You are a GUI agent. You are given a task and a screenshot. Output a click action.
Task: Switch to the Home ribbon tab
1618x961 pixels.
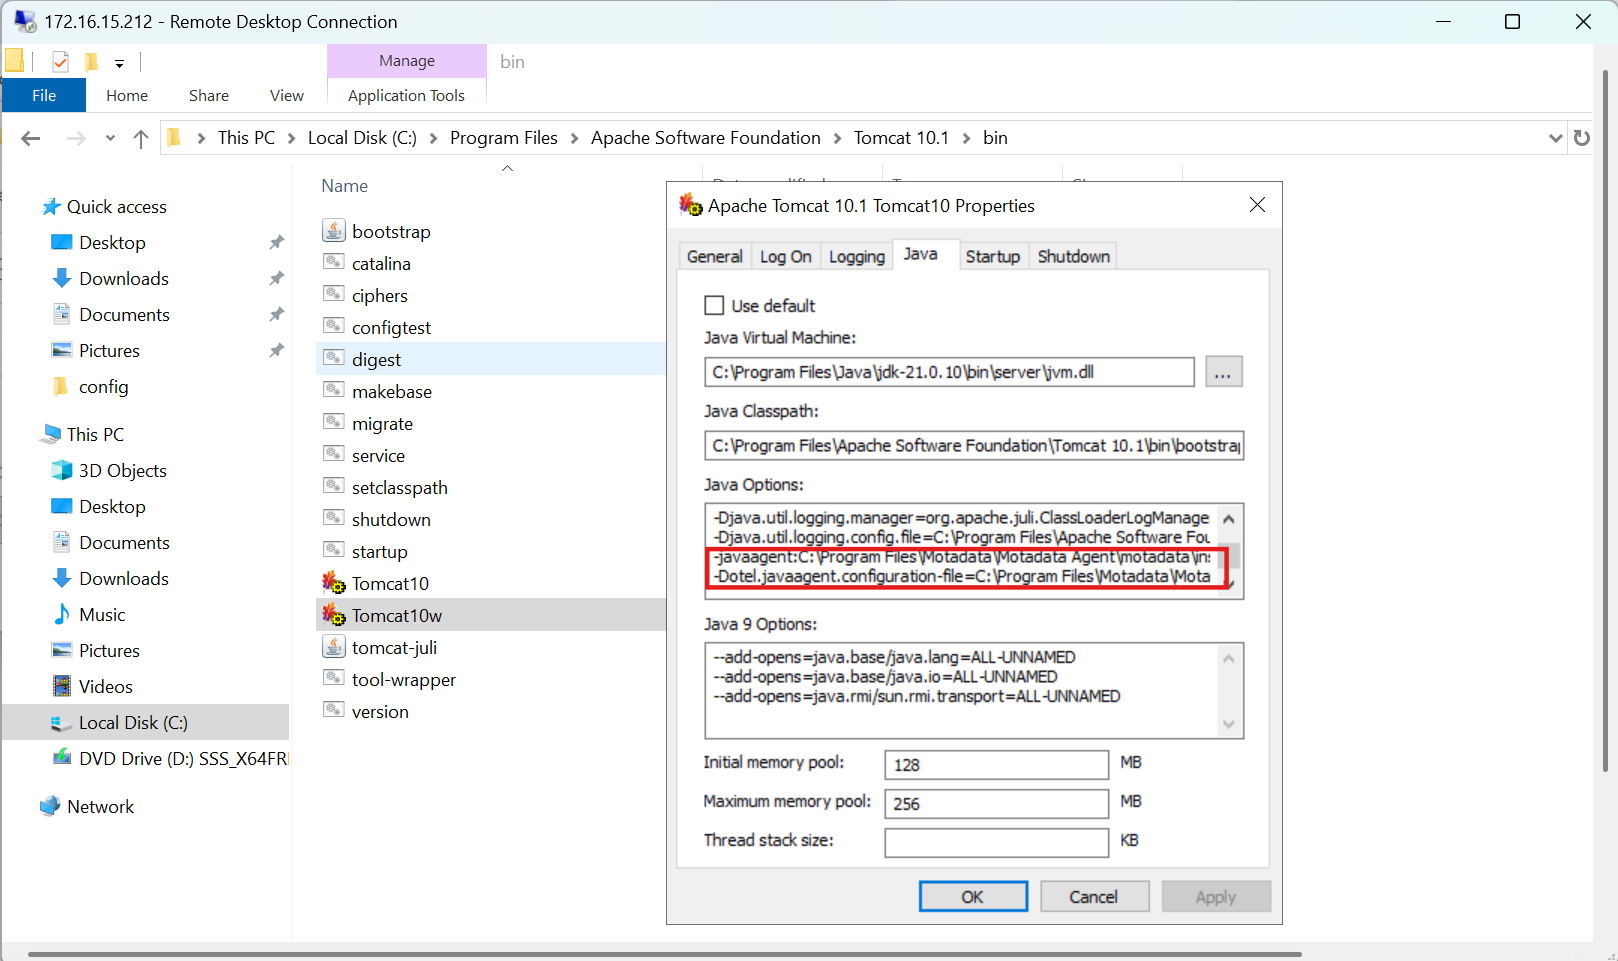click(x=127, y=95)
